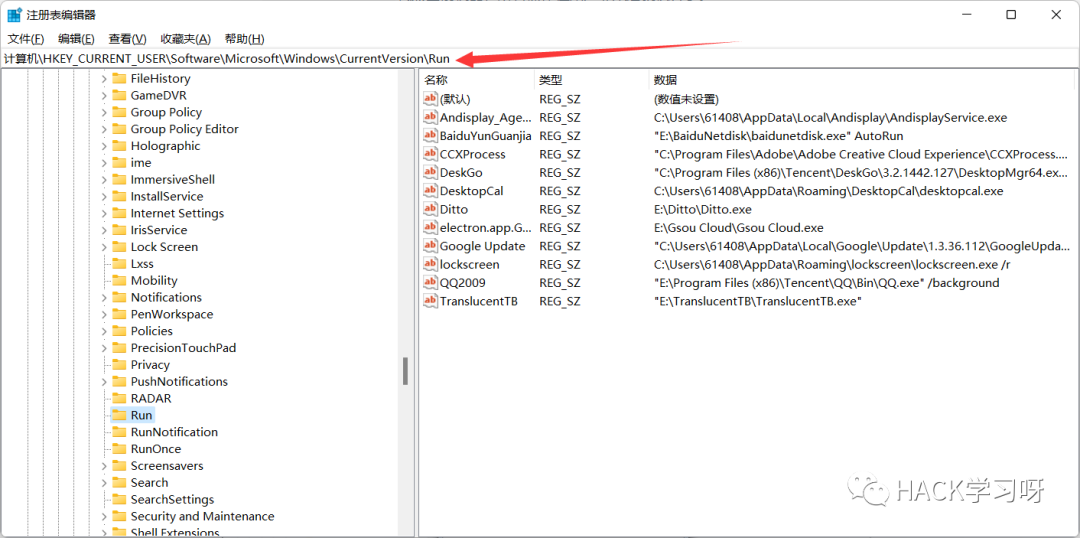Expand the Internet Settings key
Image resolution: width=1080 pixels, height=538 pixels.
point(104,214)
